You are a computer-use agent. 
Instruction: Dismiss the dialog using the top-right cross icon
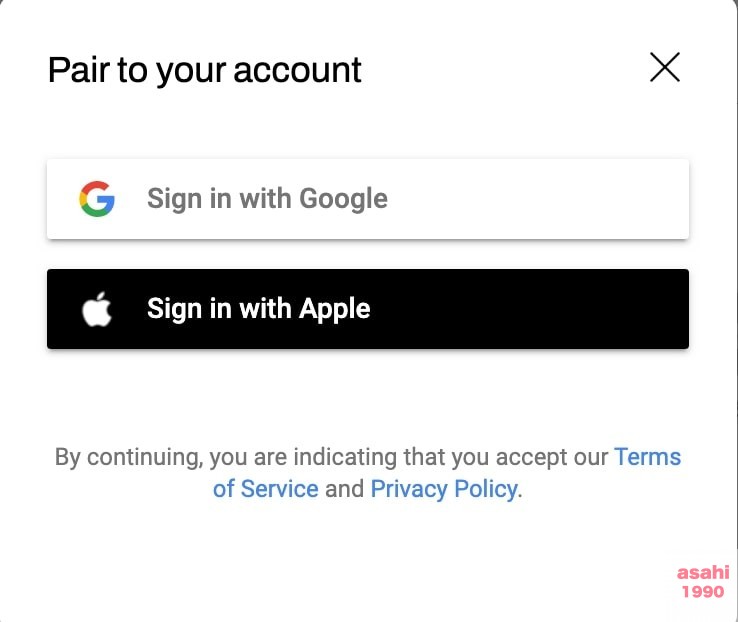[665, 67]
